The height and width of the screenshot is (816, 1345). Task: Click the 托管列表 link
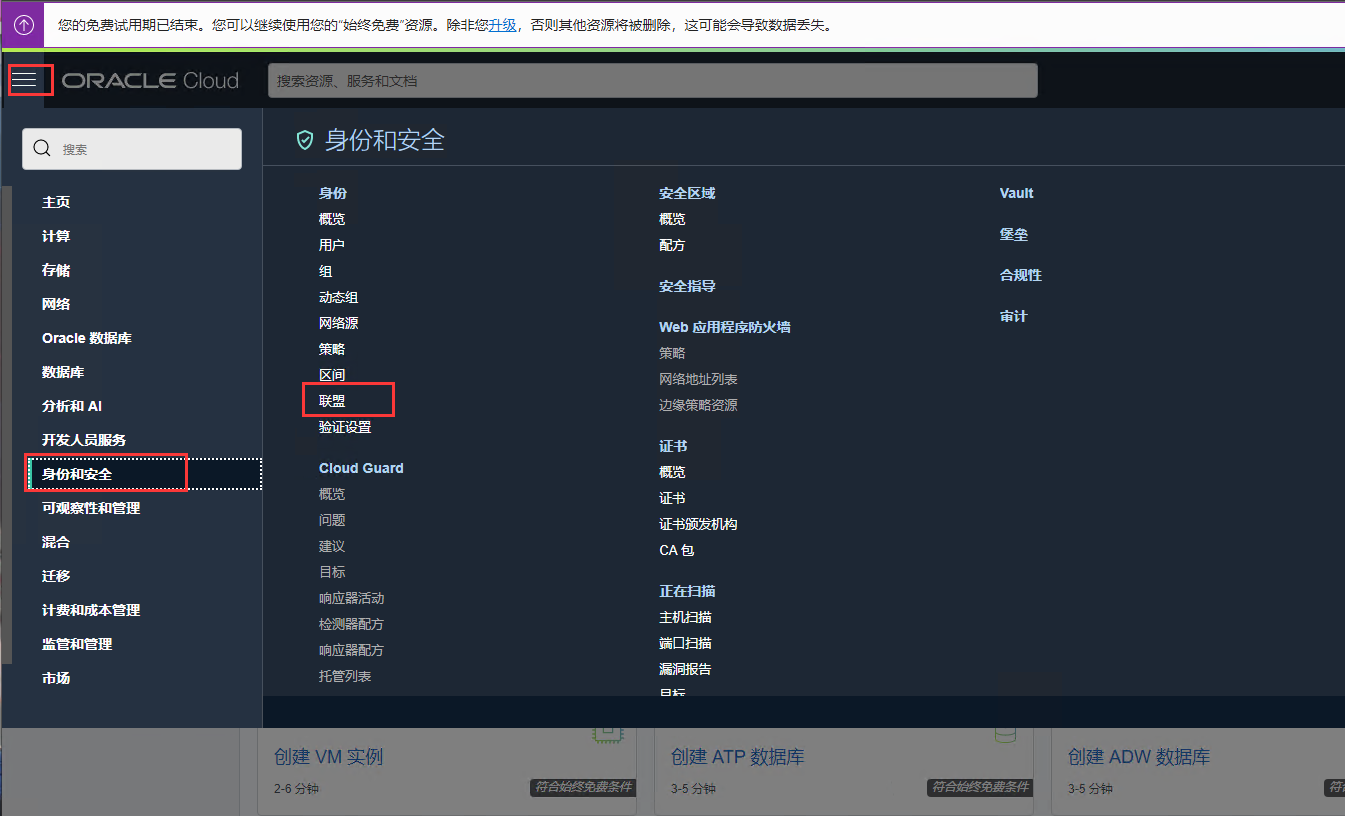345,676
